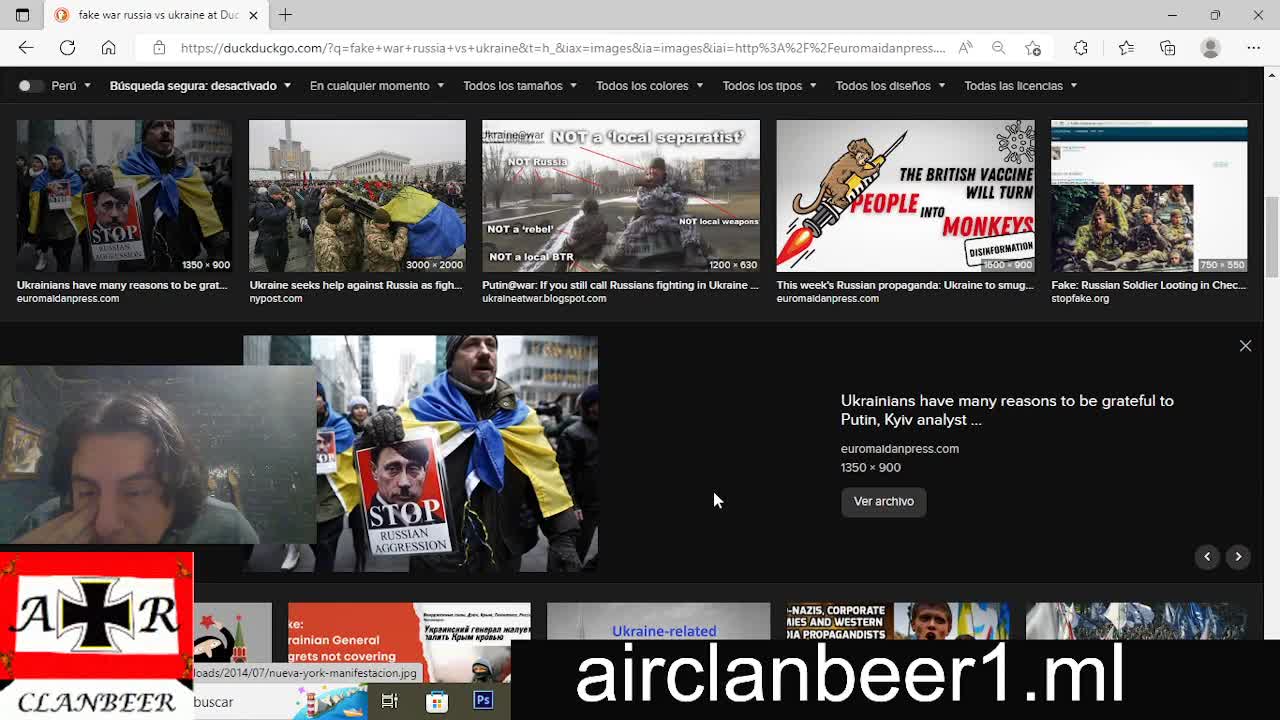
Task: Expand the Perú region dropdown
Action: point(71,86)
